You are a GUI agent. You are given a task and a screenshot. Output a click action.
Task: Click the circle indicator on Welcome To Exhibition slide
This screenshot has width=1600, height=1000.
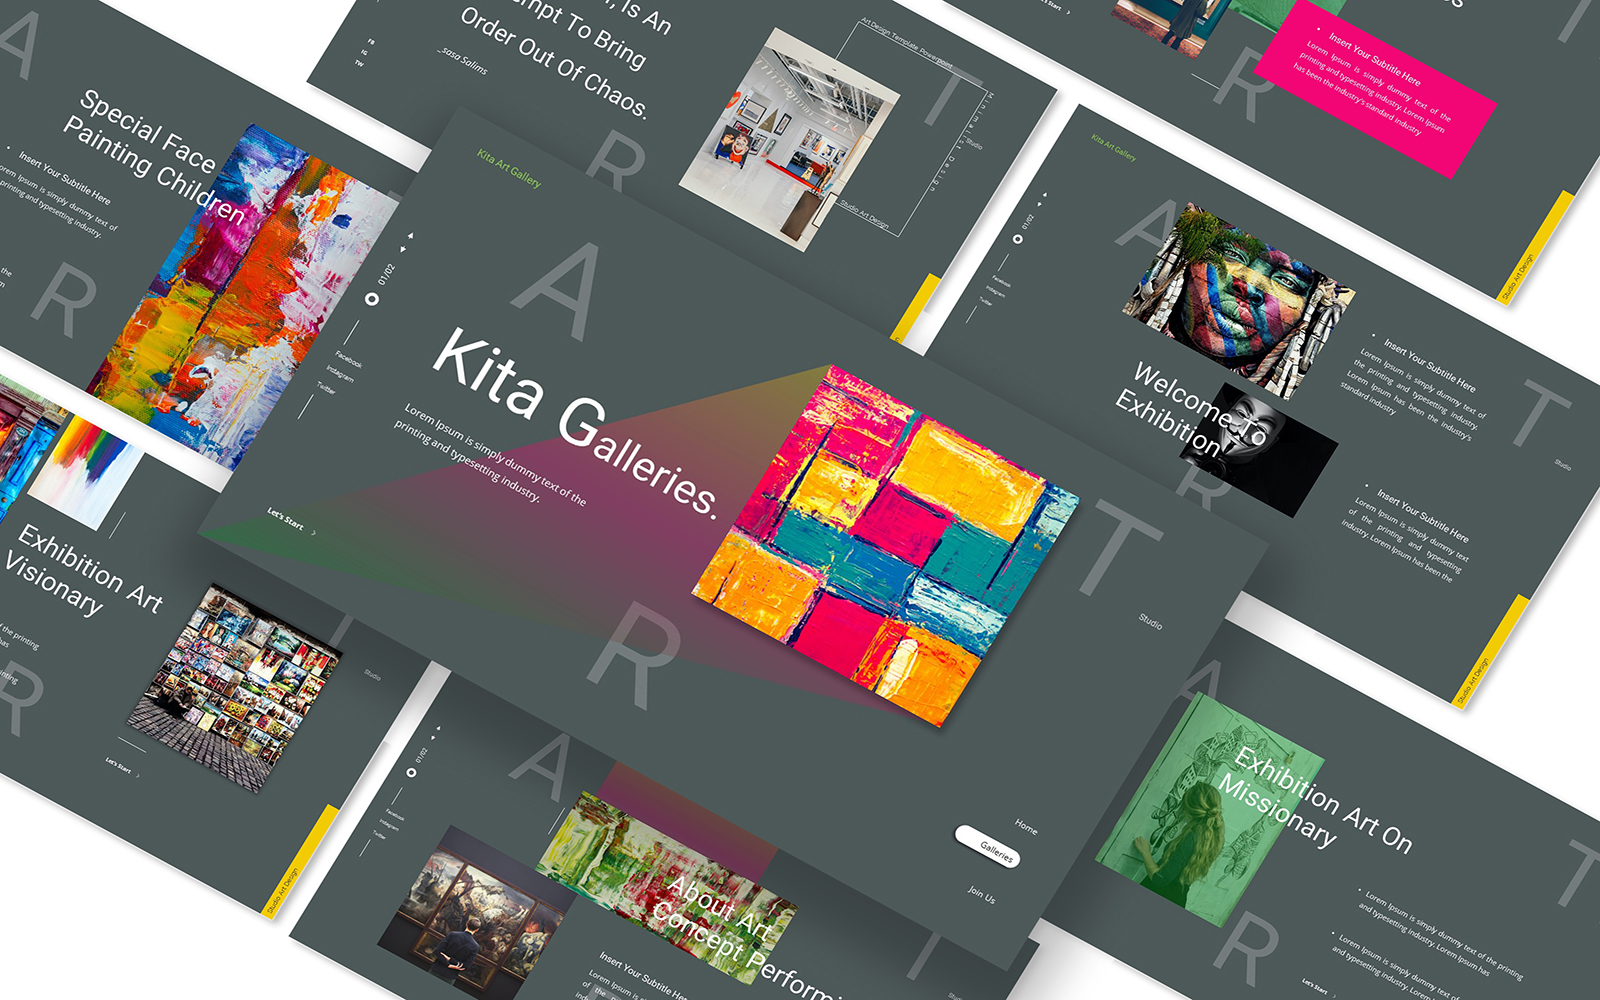coord(1018,239)
